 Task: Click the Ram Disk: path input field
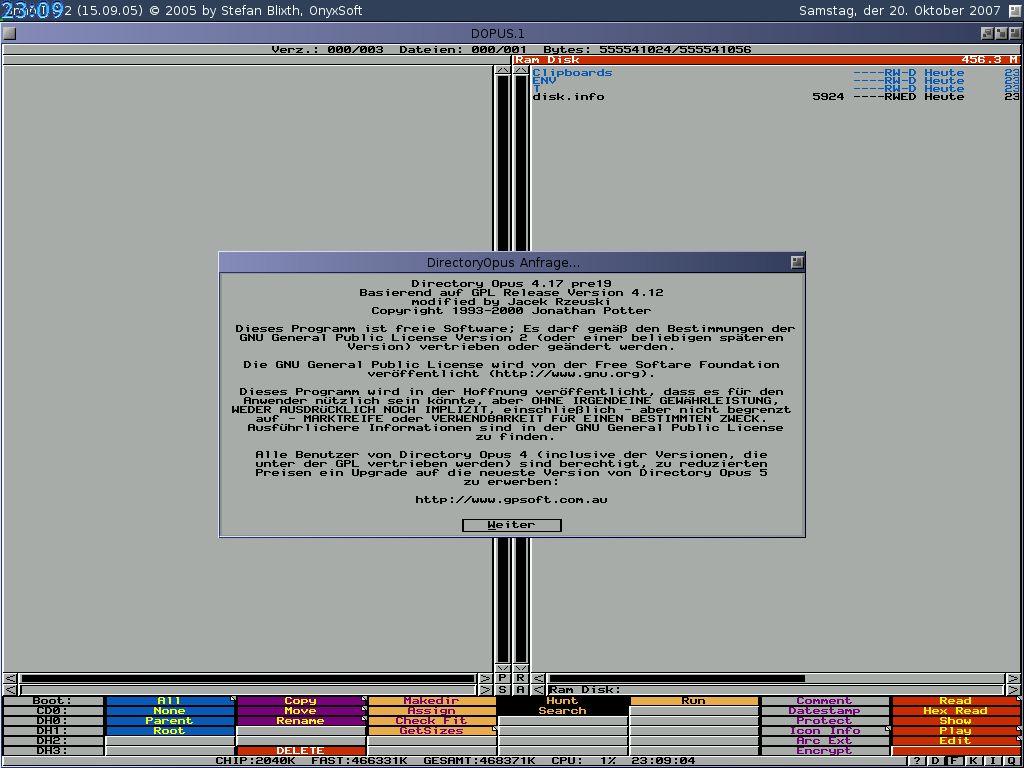pyautogui.click(x=775, y=690)
